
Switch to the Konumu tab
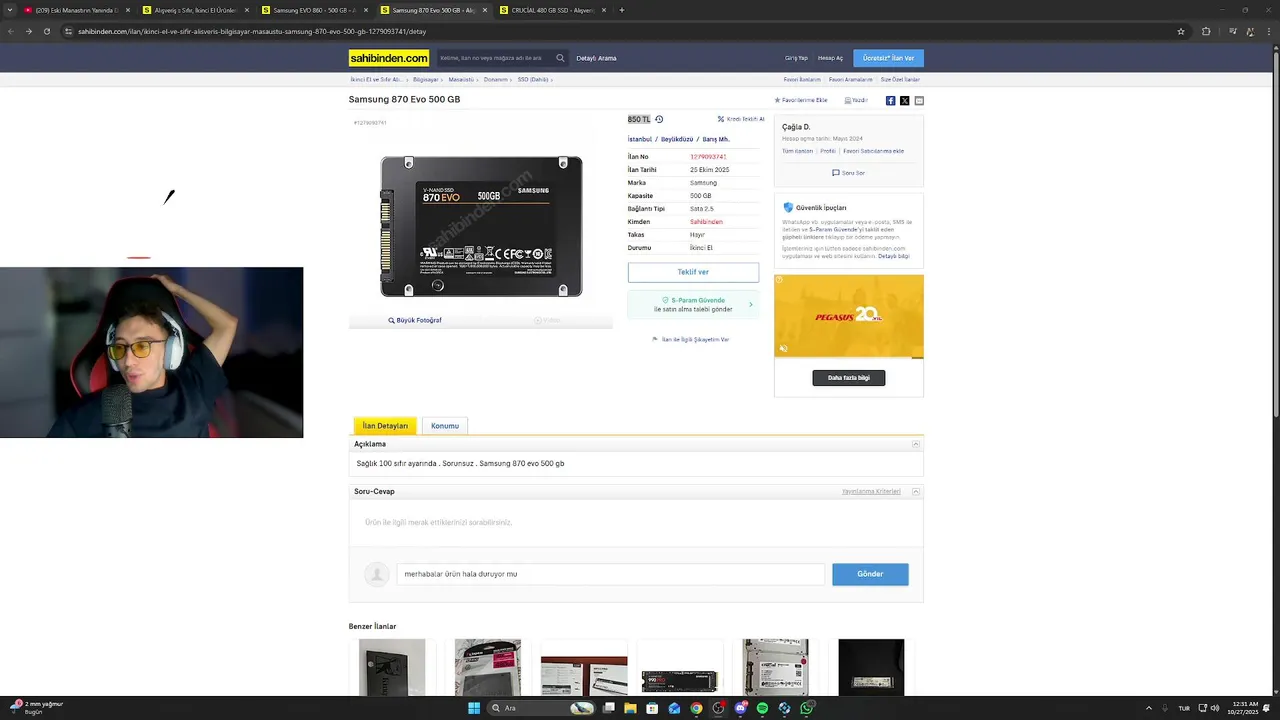(x=445, y=426)
